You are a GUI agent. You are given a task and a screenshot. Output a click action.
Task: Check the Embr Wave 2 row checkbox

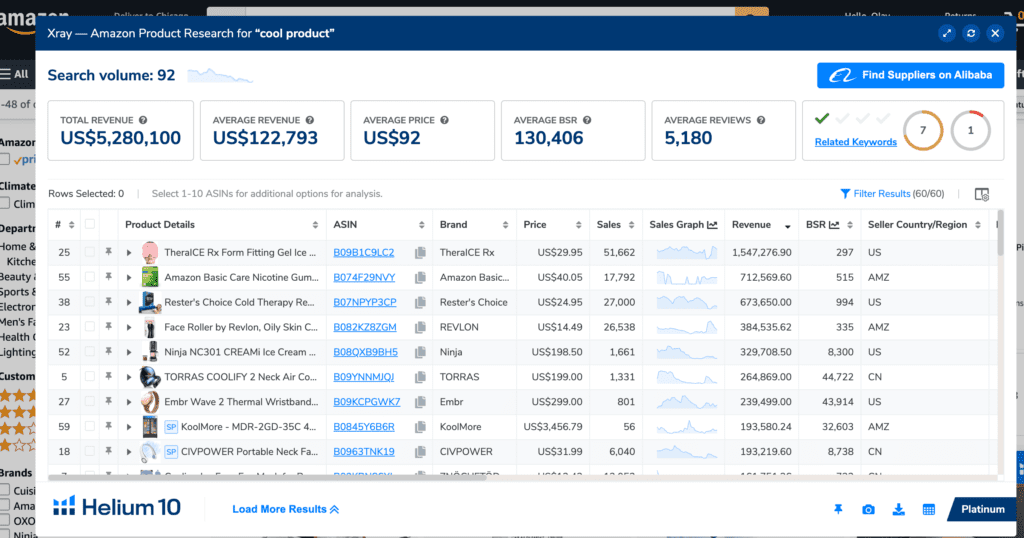point(89,401)
